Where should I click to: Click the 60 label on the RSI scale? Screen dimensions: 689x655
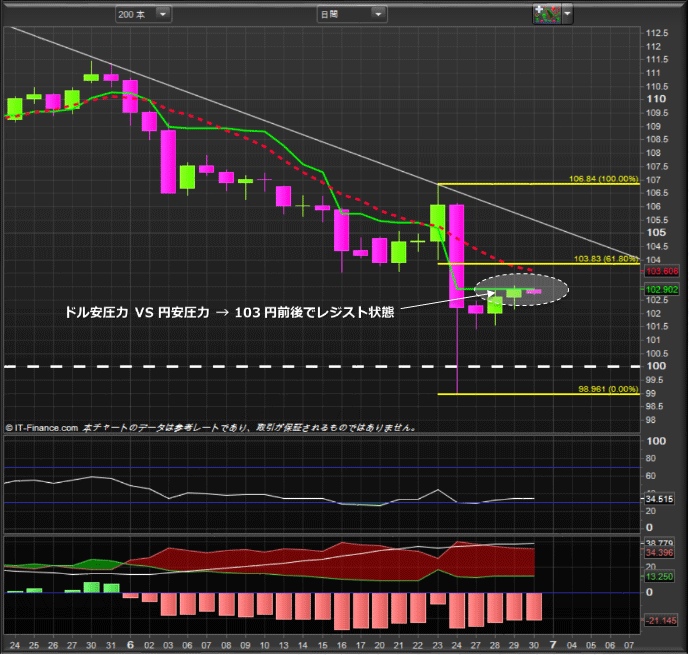pos(652,476)
